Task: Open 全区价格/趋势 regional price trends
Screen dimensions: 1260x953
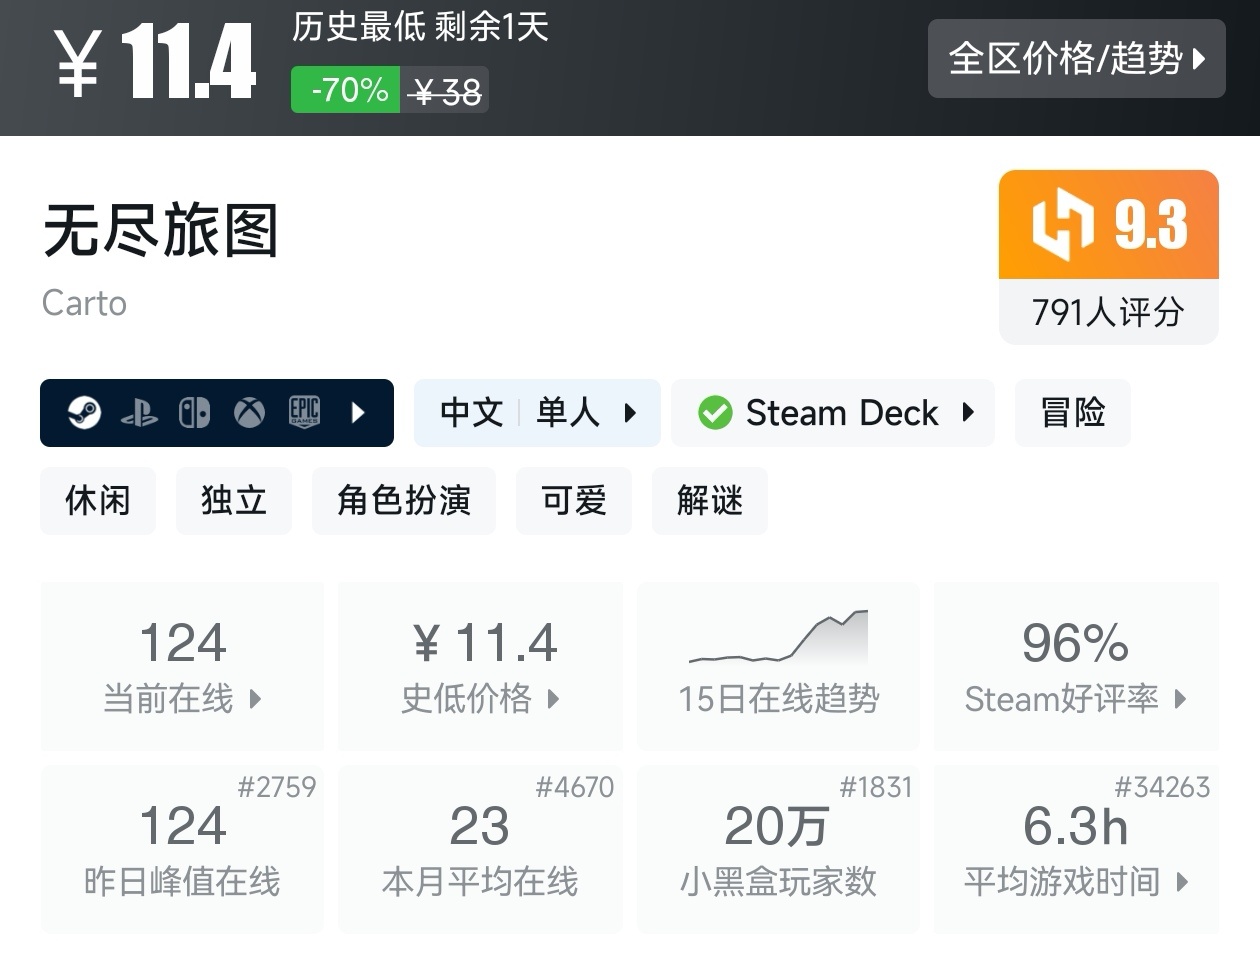Action: [1076, 59]
